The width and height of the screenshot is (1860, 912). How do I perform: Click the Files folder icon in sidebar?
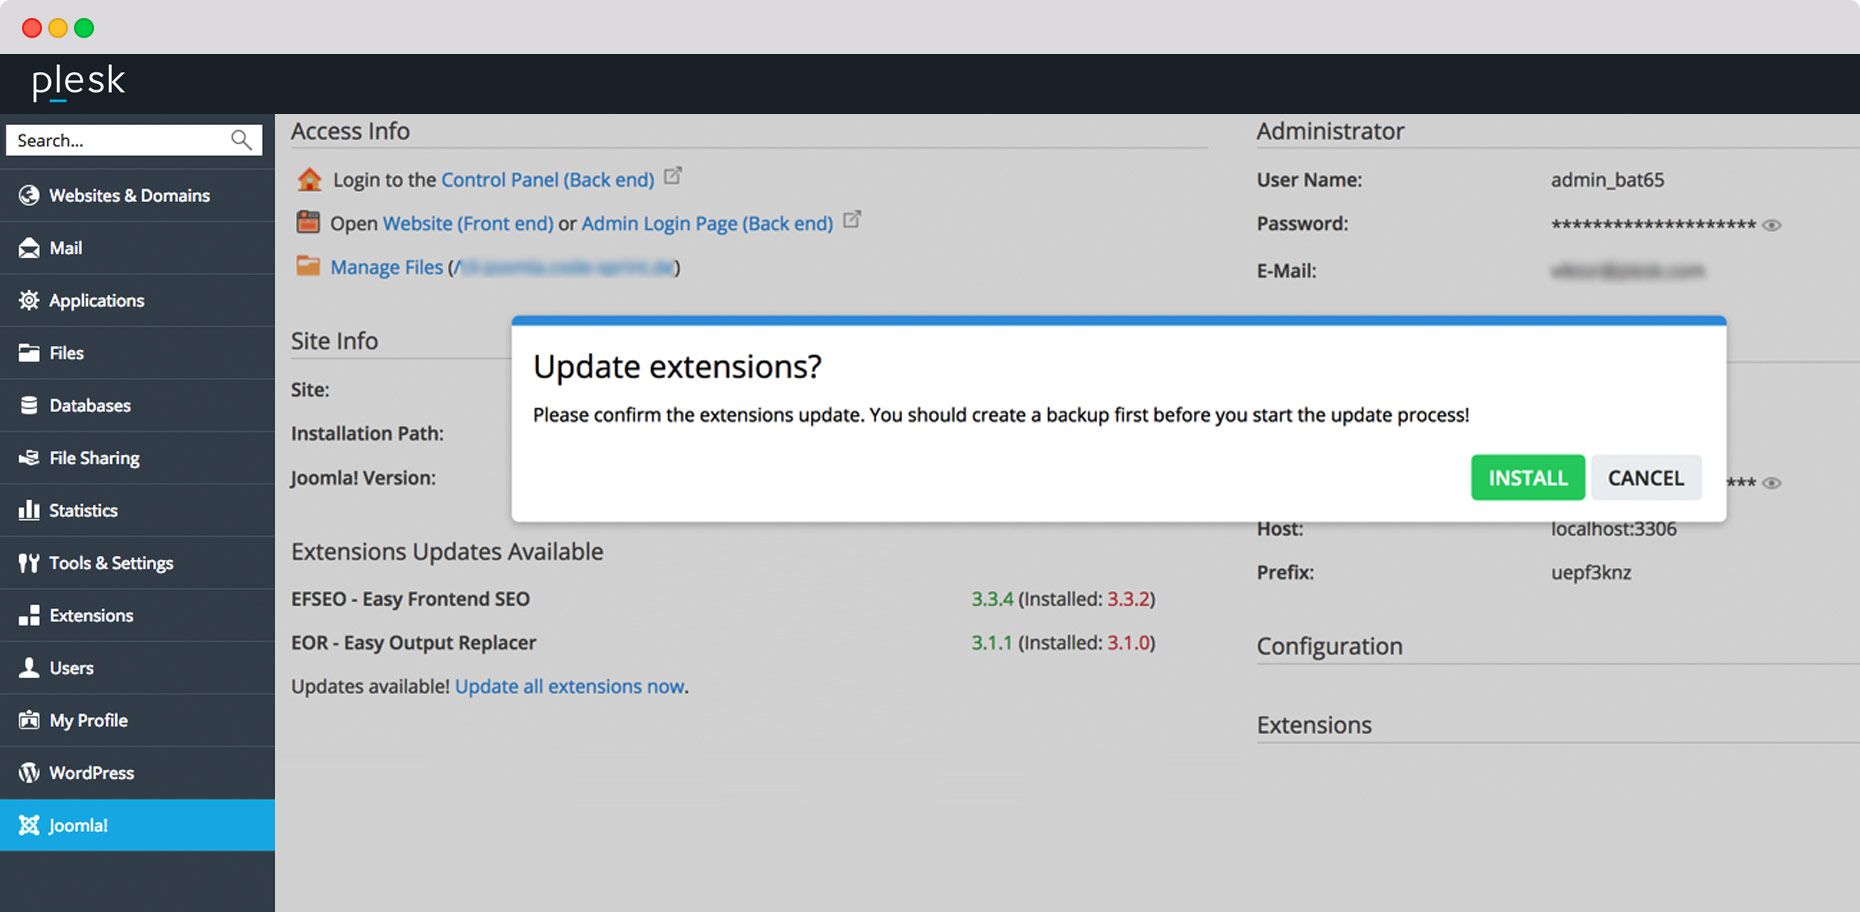[29, 353]
